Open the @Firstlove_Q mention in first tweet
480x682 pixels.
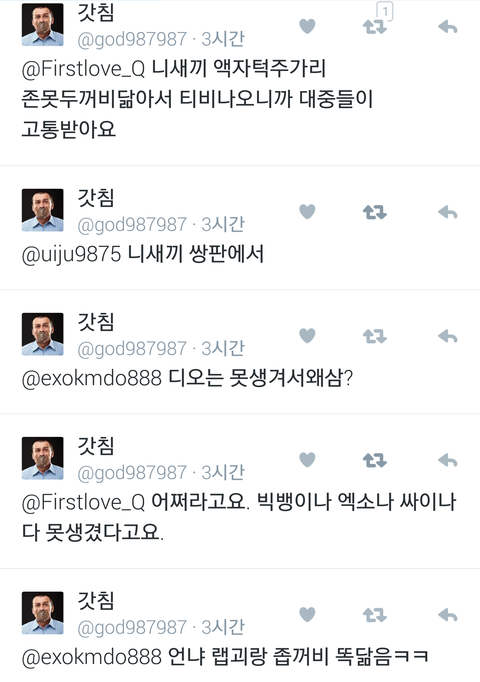tap(83, 69)
